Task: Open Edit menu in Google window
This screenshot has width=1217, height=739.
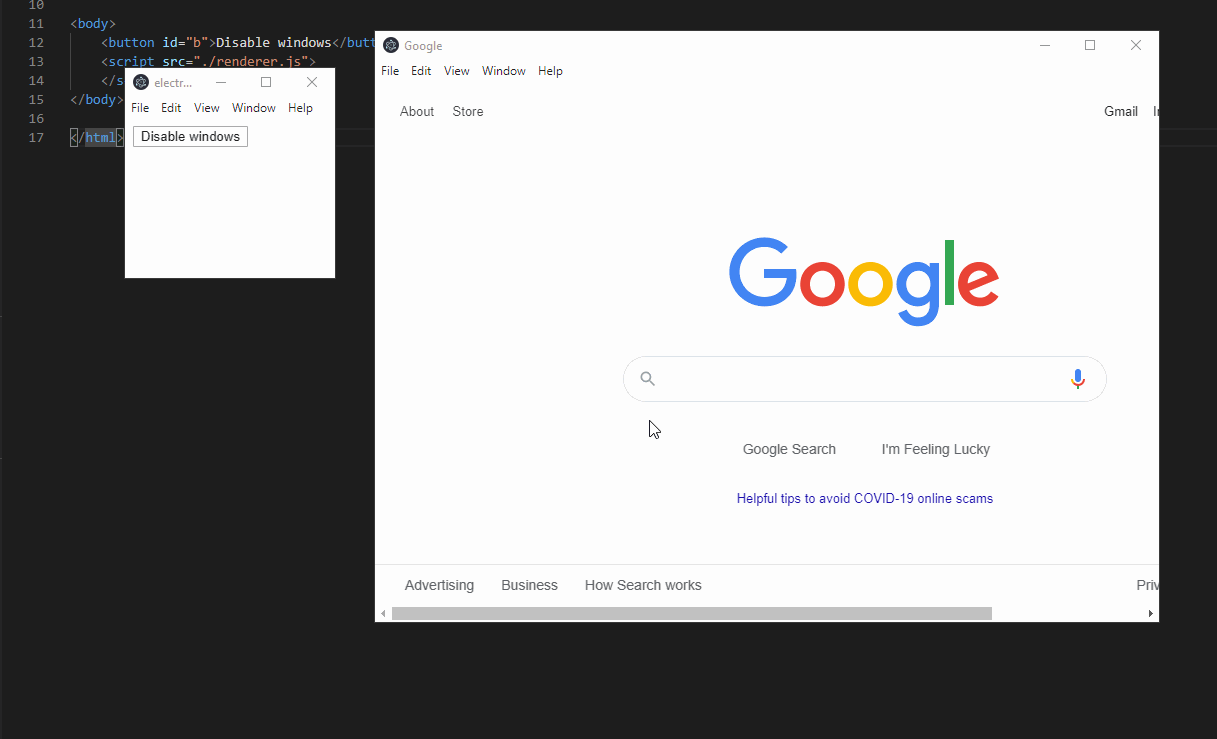Action: [421, 71]
